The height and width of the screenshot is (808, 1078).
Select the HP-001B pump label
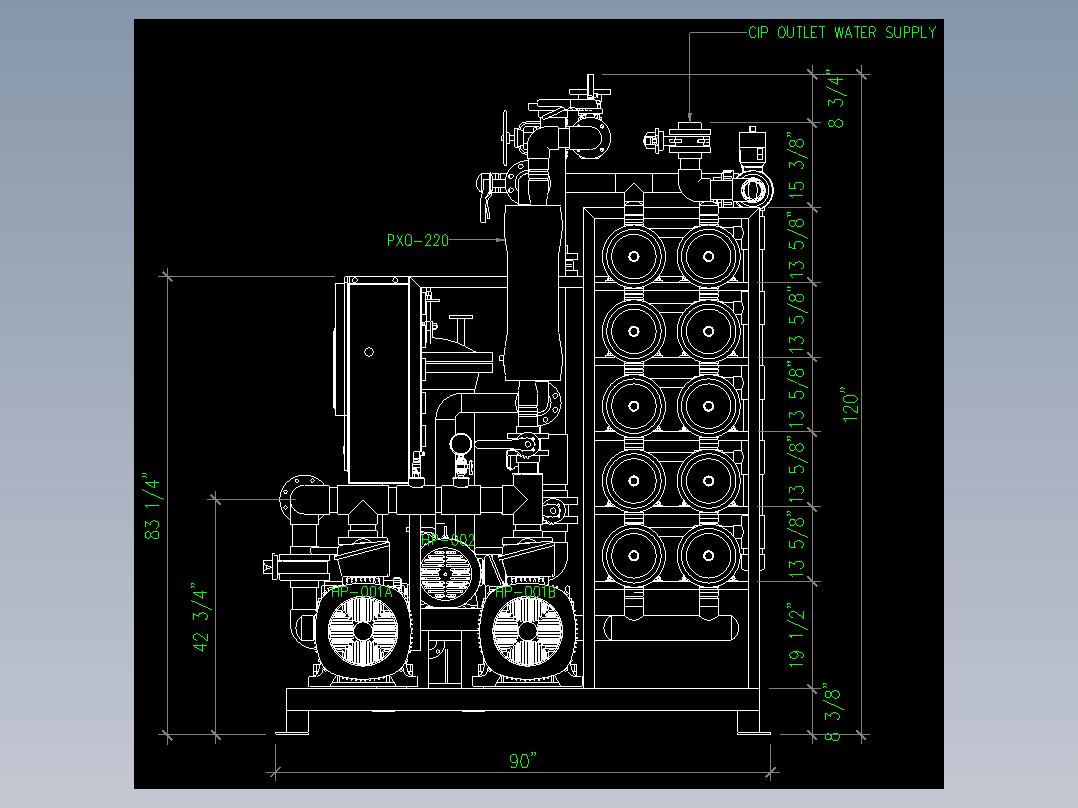pyautogui.click(x=525, y=592)
